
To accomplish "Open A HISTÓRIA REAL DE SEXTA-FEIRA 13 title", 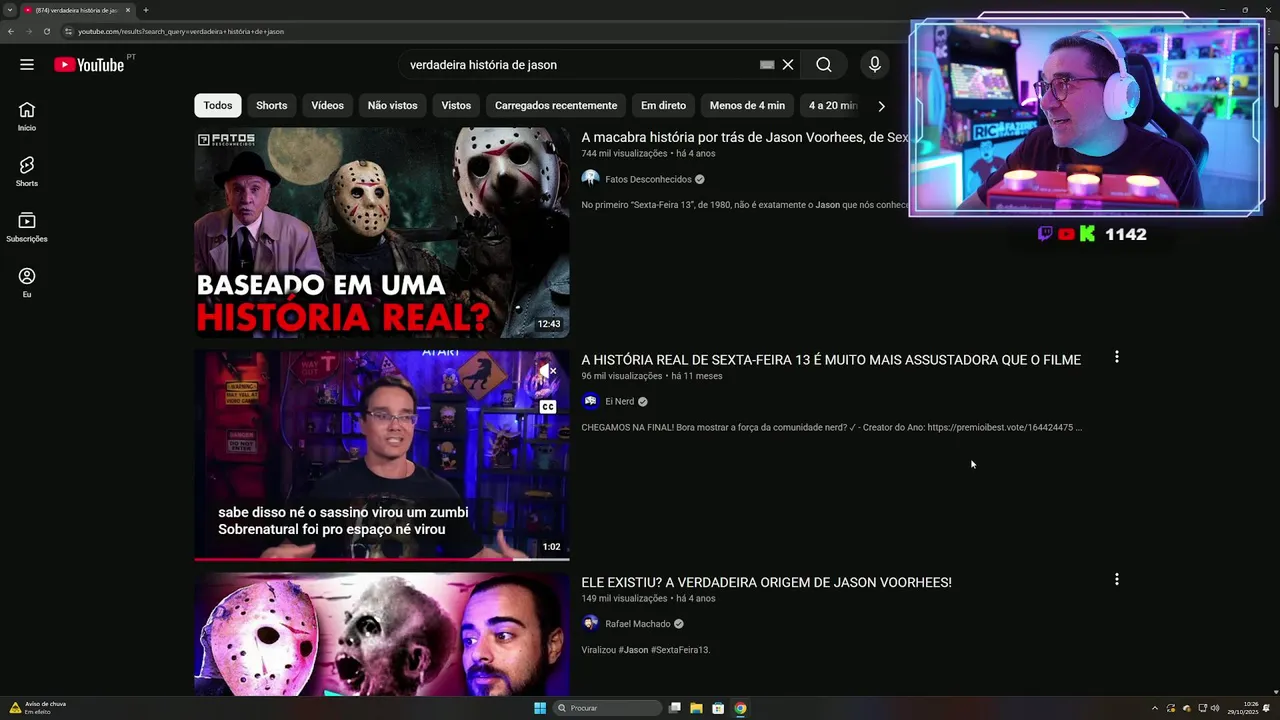I will click(831, 360).
